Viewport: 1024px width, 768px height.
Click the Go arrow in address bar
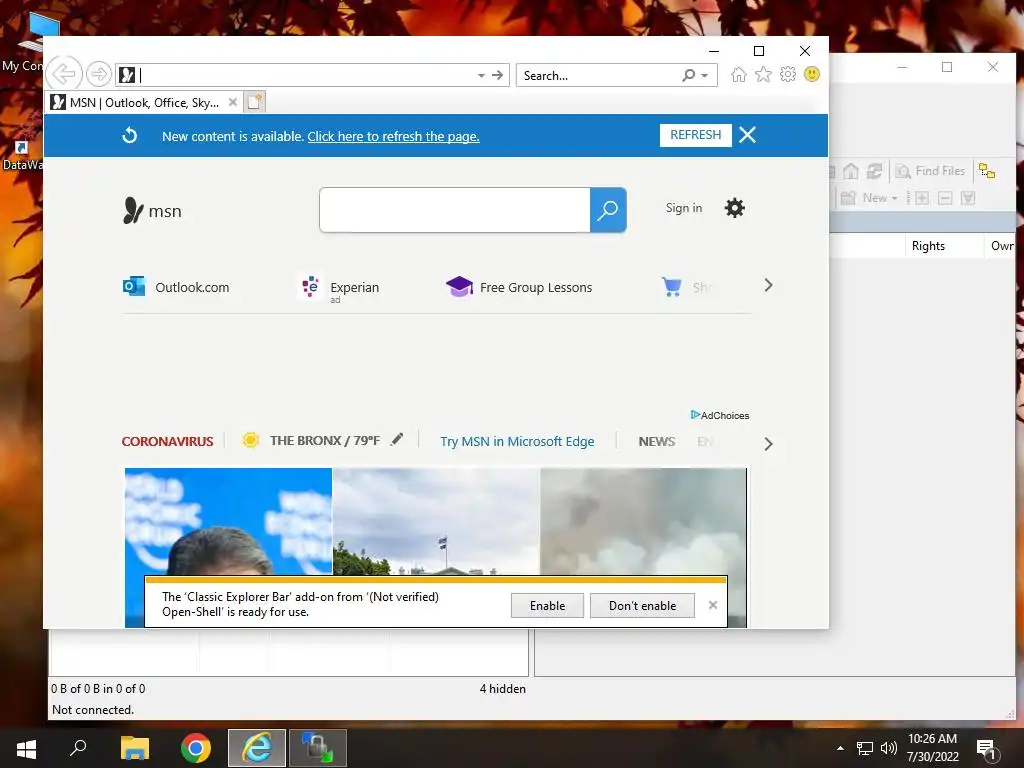coord(498,75)
